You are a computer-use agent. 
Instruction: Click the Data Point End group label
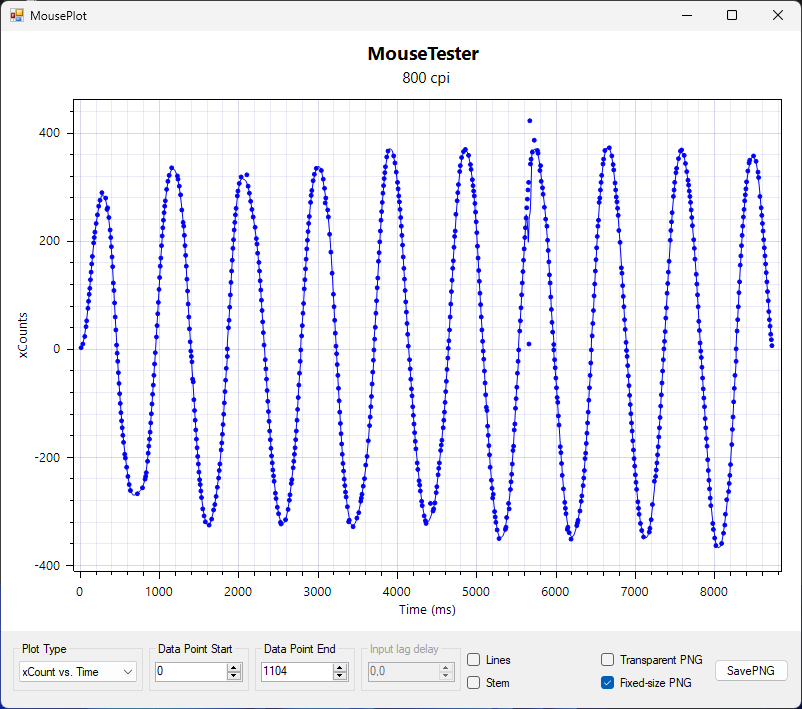click(x=300, y=649)
